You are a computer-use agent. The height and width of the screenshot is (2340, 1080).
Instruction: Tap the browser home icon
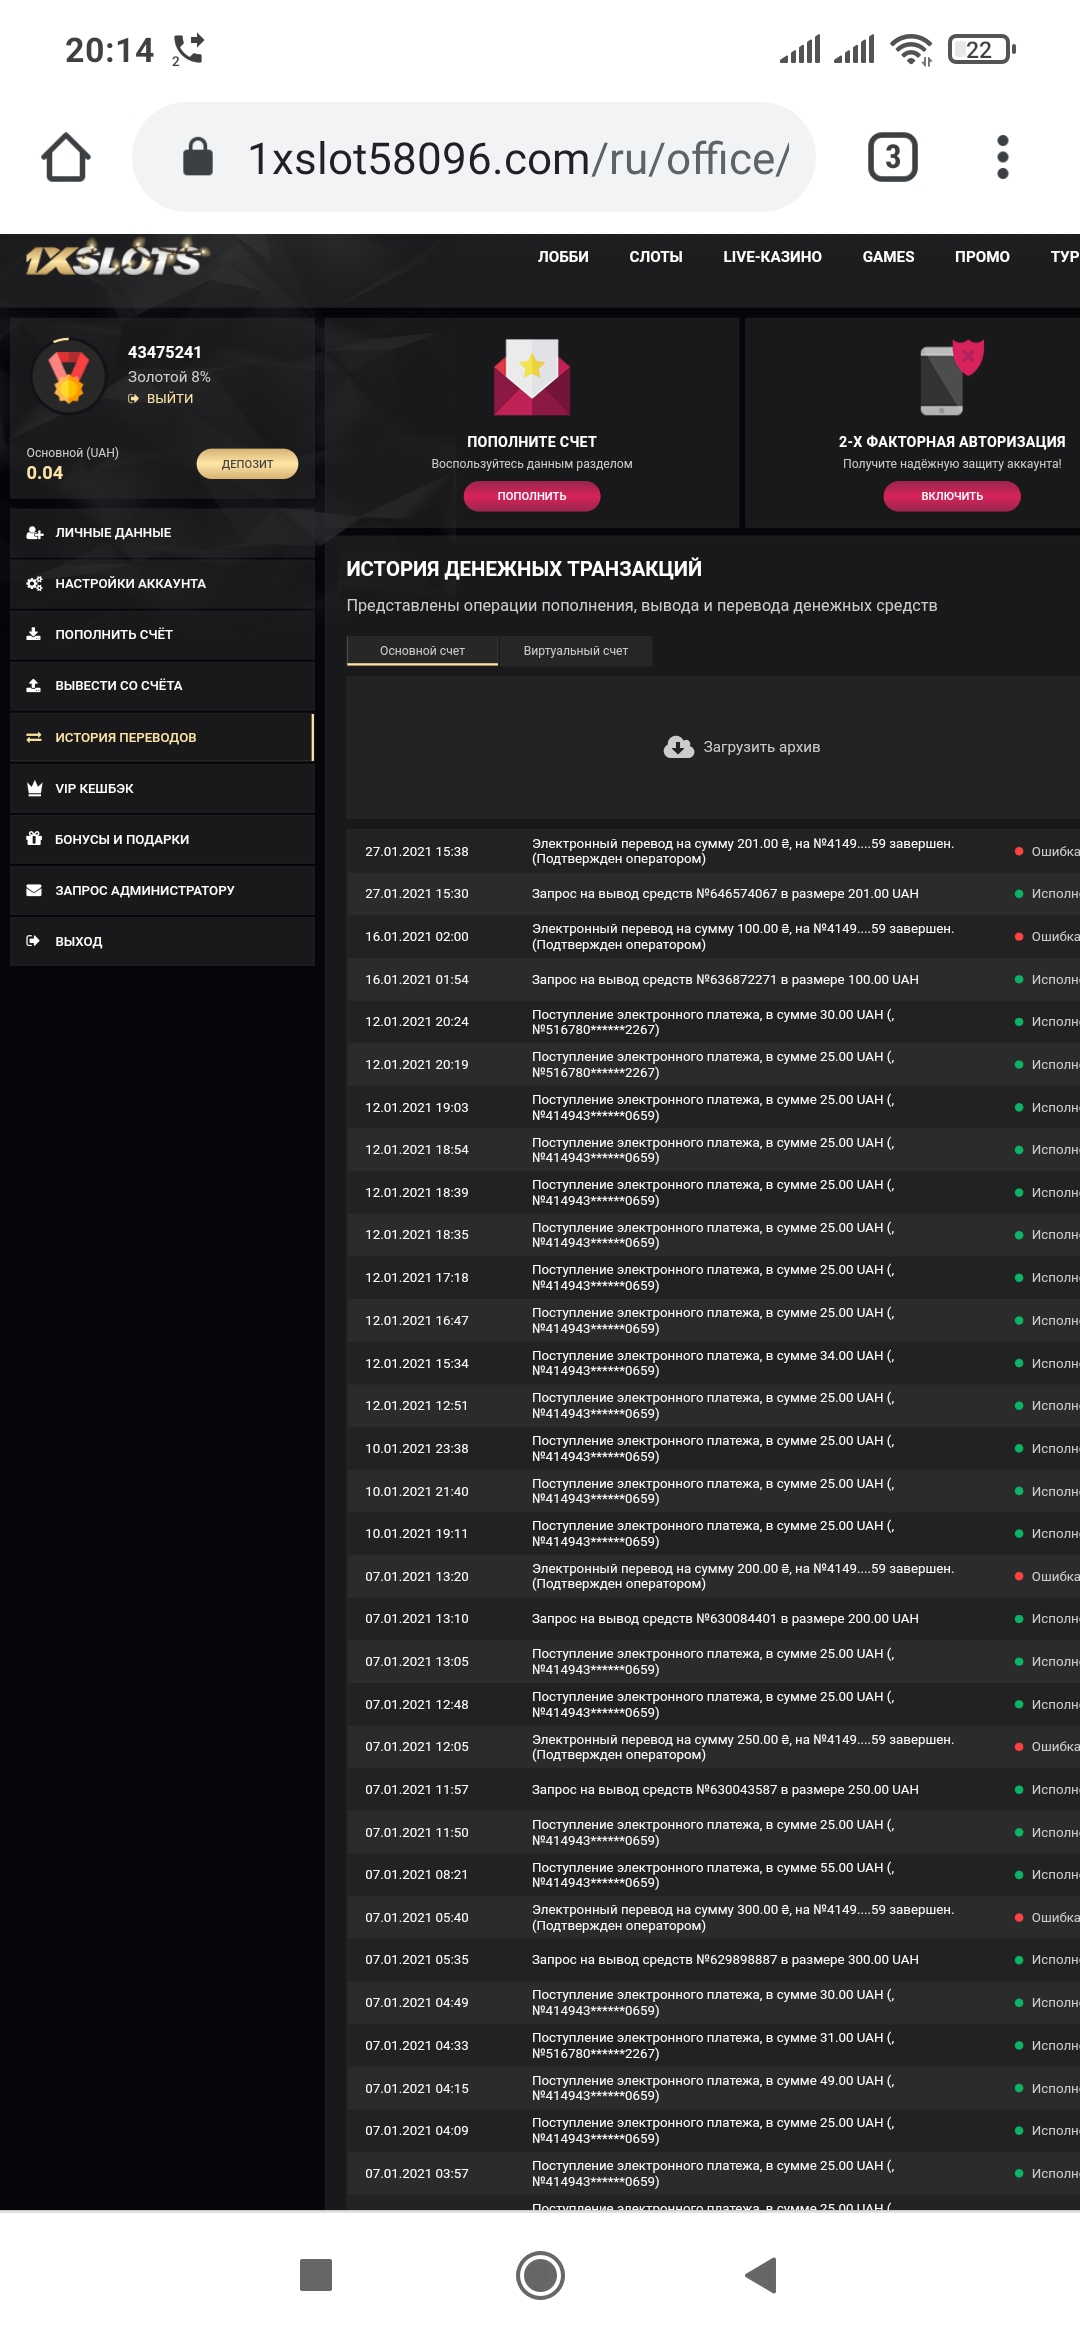(x=66, y=158)
